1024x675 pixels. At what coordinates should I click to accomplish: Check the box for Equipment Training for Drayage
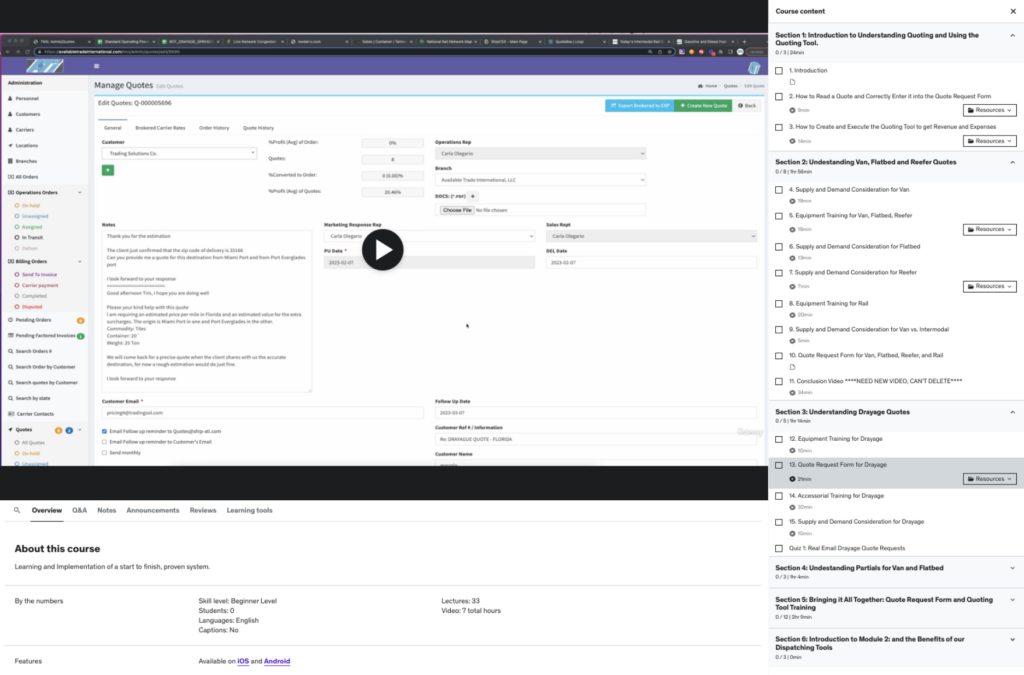pyautogui.click(x=779, y=439)
